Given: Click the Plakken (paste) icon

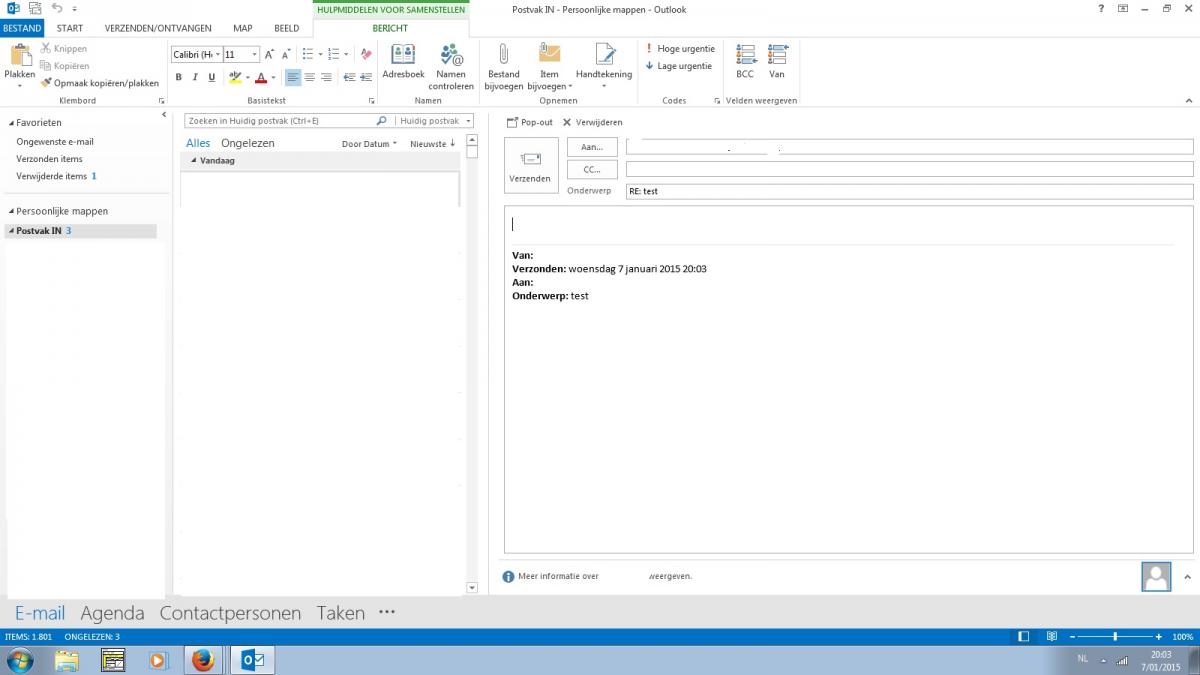Looking at the screenshot, I should (x=19, y=55).
